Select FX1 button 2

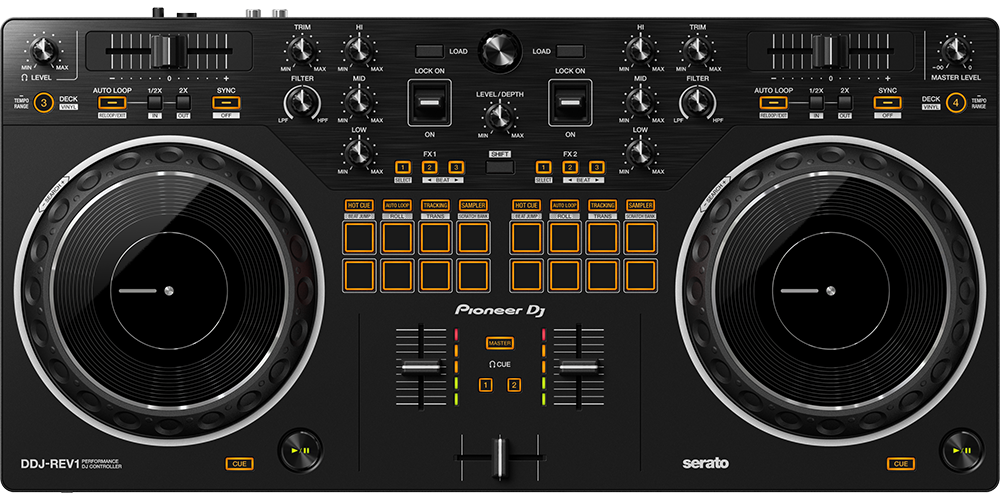click(x=429, y=167)
